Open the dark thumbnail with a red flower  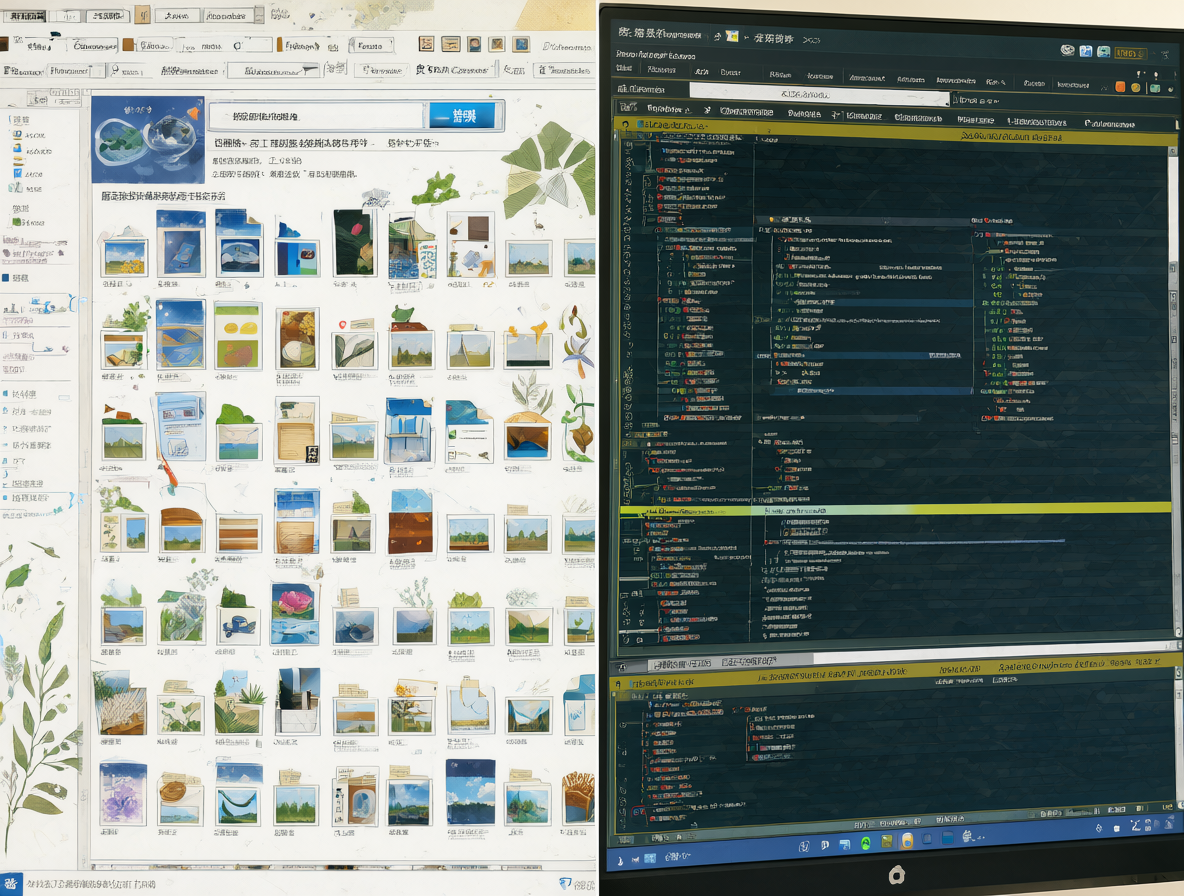coord(353,243)
